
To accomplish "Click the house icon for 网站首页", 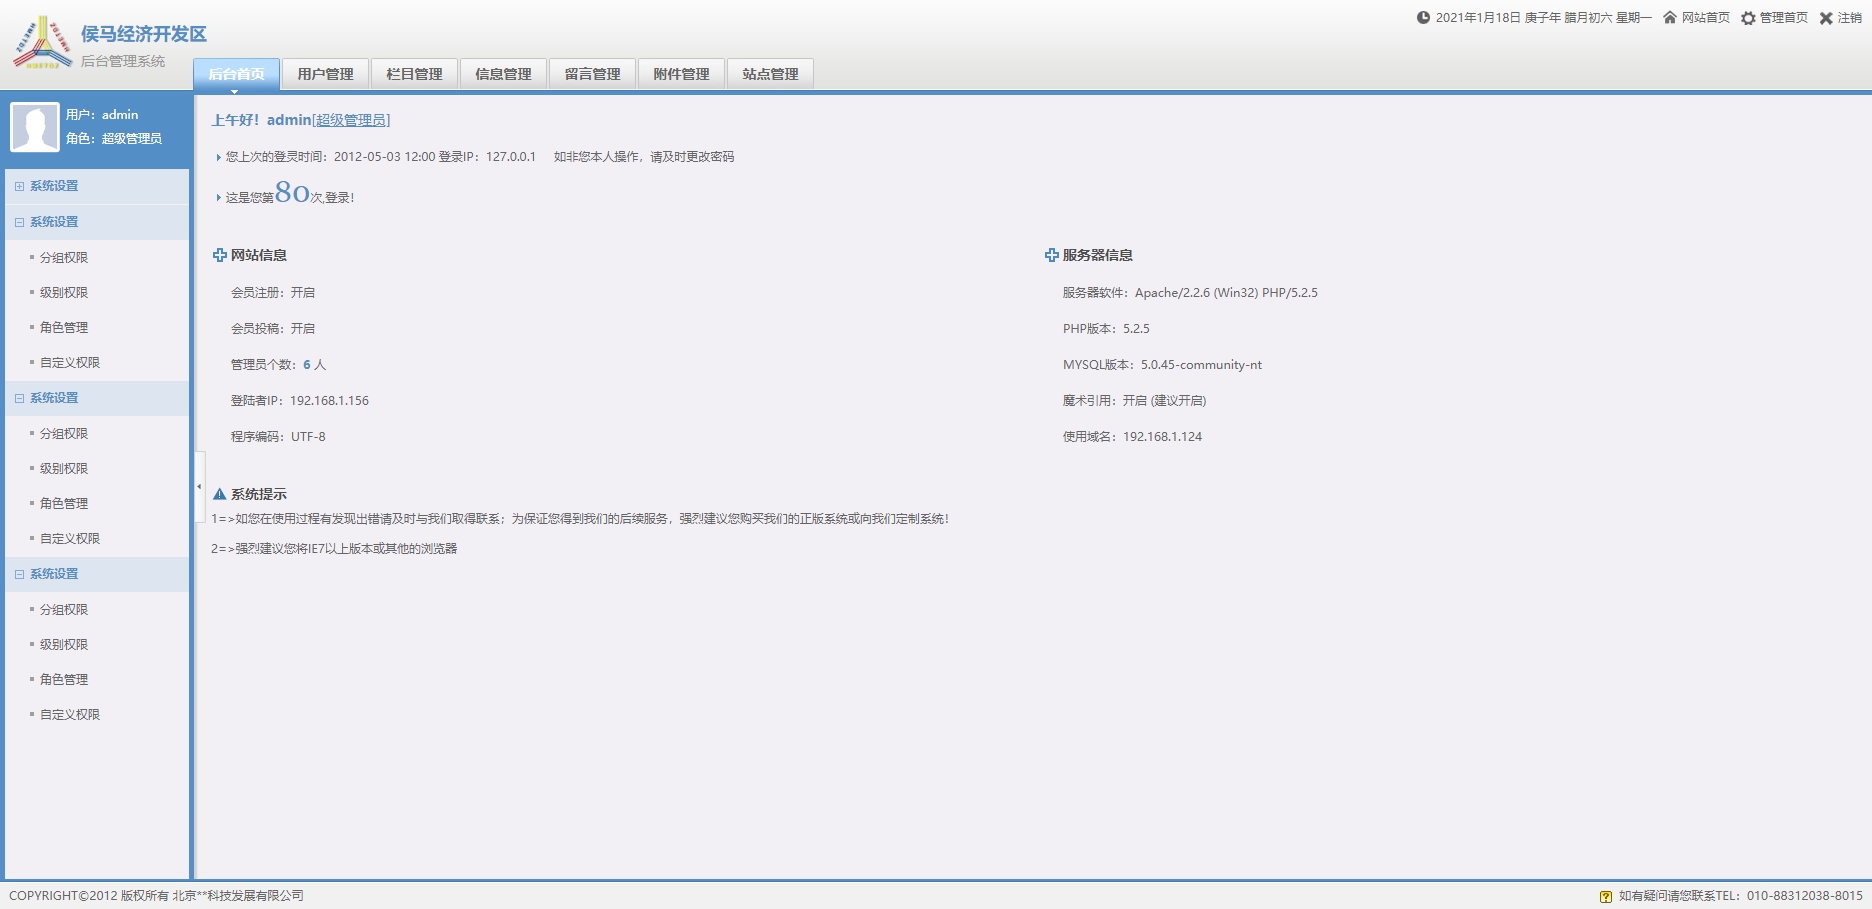I will click(1669, 18).
